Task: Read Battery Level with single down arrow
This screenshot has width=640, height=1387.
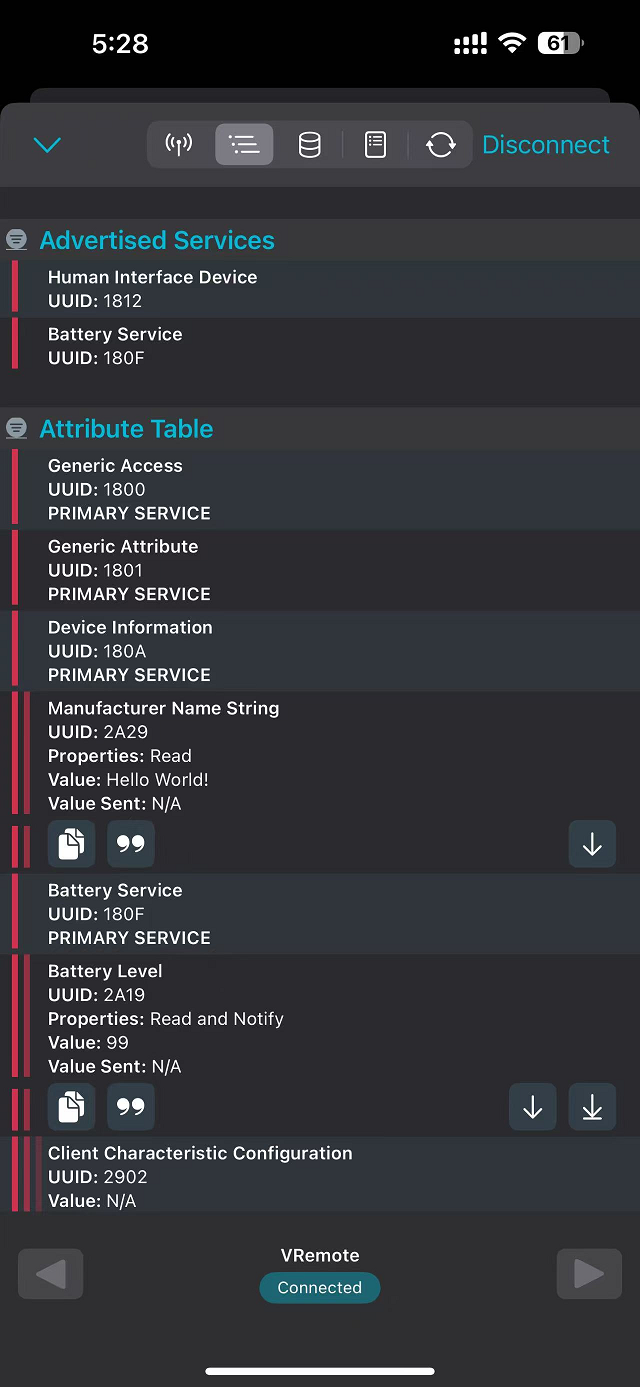Action: pyautogui.click(x=532, y=1107)
